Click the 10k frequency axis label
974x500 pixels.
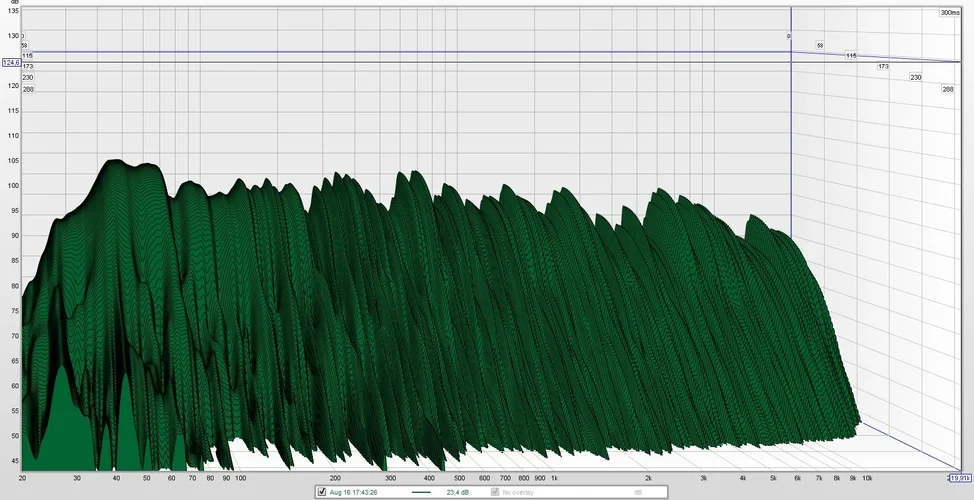(867, 478)
